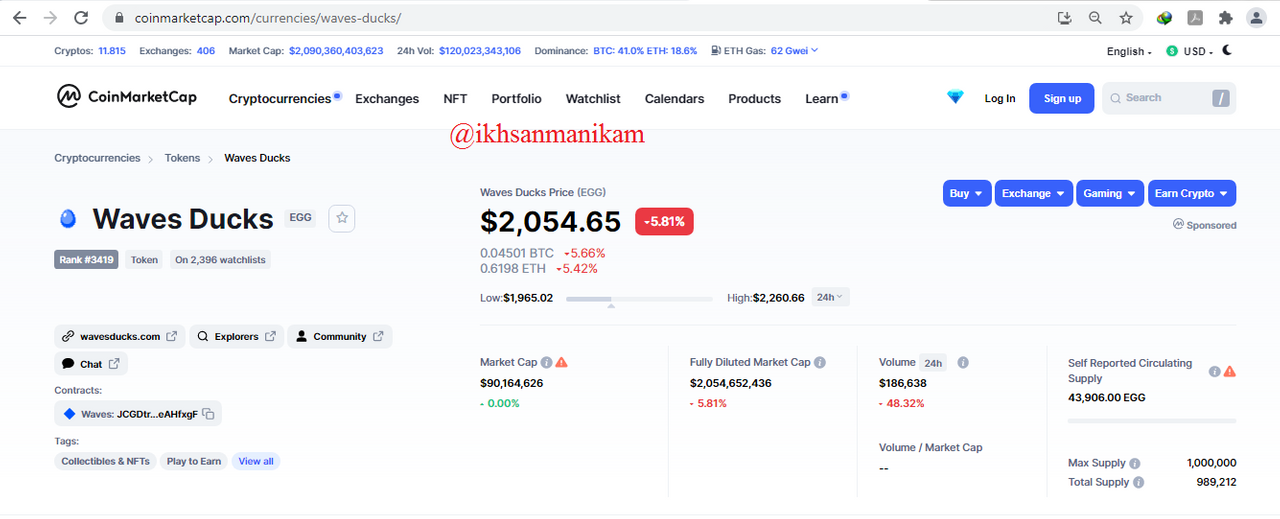Click the browser forward arrow
This screenshot has width=1280, height=519.
50,18
